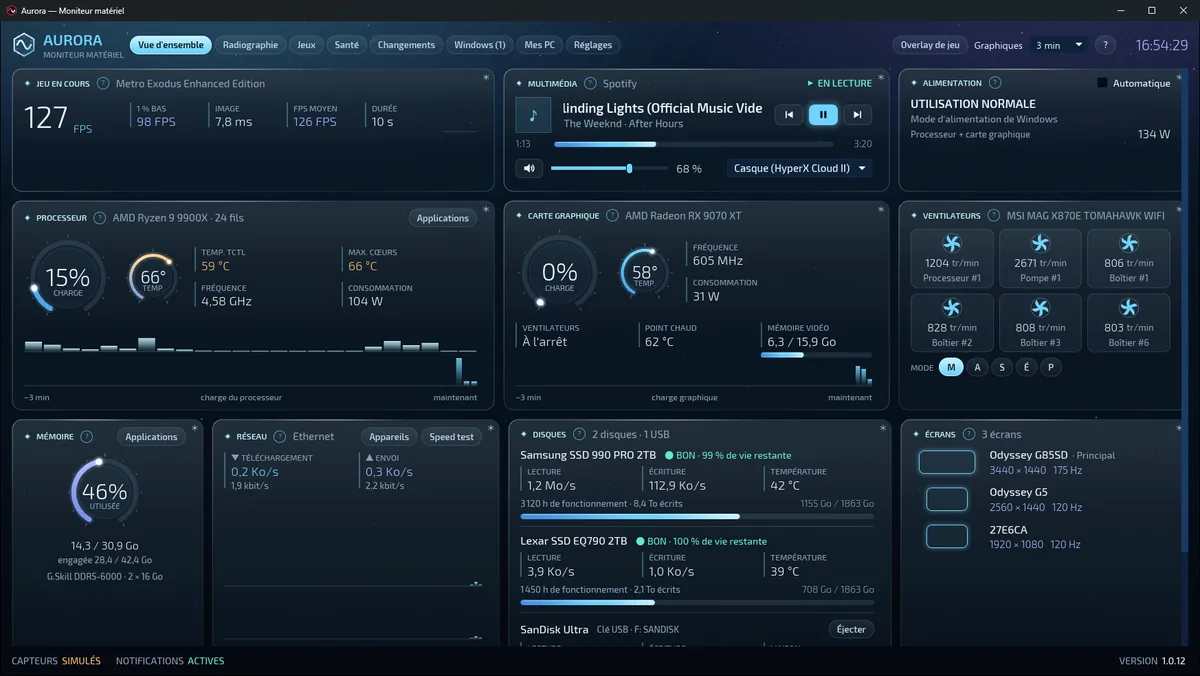
Task: Pause the playing Spotify track
Action: point(823,115)
